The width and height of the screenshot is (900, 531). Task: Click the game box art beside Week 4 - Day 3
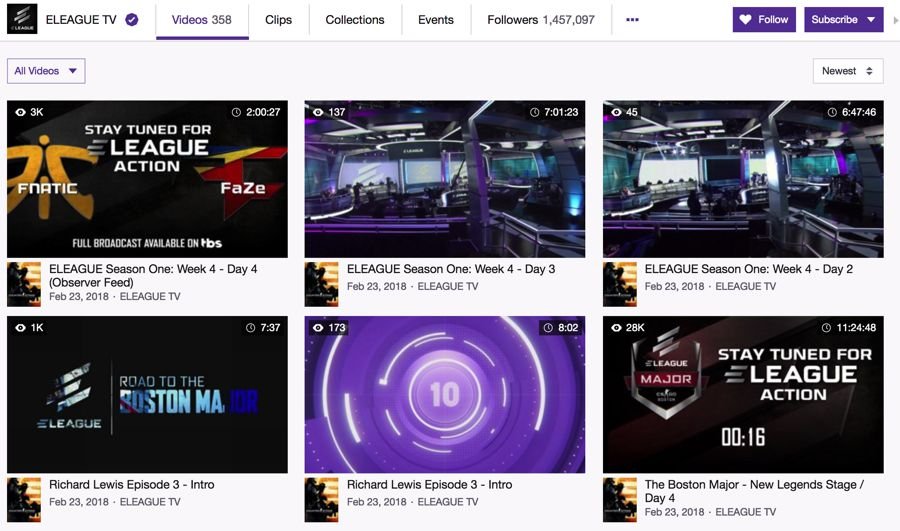coord(321,284)
